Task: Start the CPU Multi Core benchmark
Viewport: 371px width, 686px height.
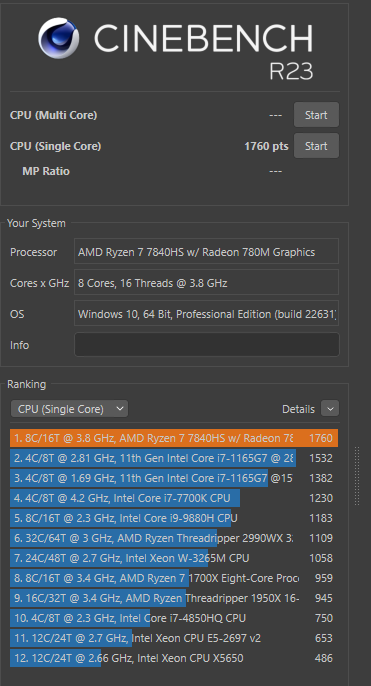Action: pos(316,115)
